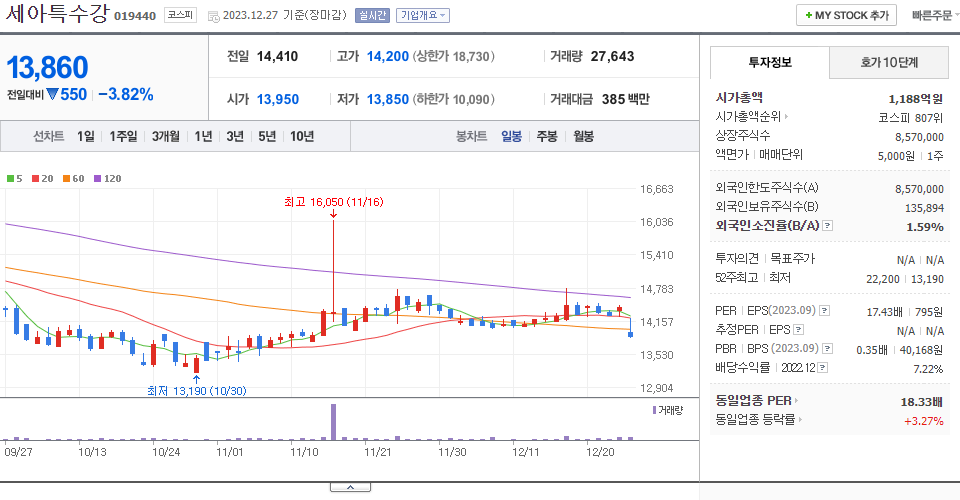
Task: Click the 거래량 27,643 value
Action: click(612, 56)
